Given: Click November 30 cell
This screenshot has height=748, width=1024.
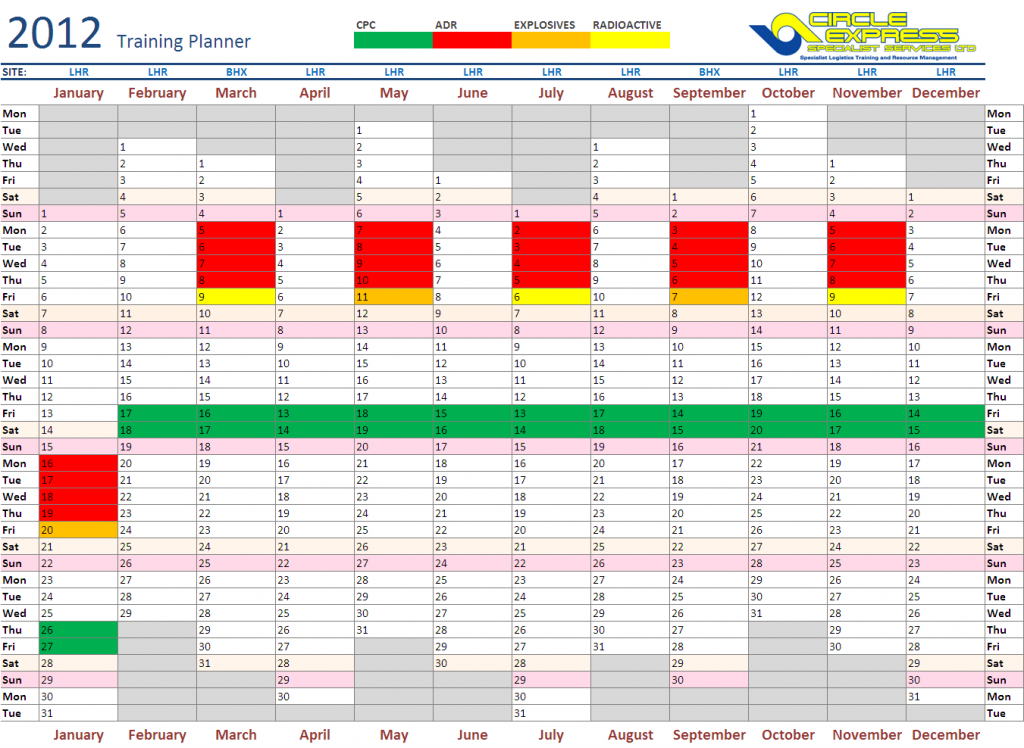Looking at the screenshot, I should (867, 647).
